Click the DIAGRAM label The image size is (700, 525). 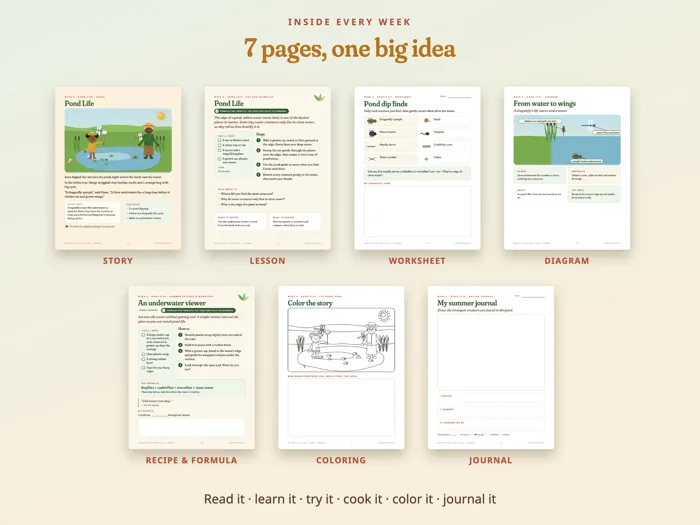tap(567, 261)
